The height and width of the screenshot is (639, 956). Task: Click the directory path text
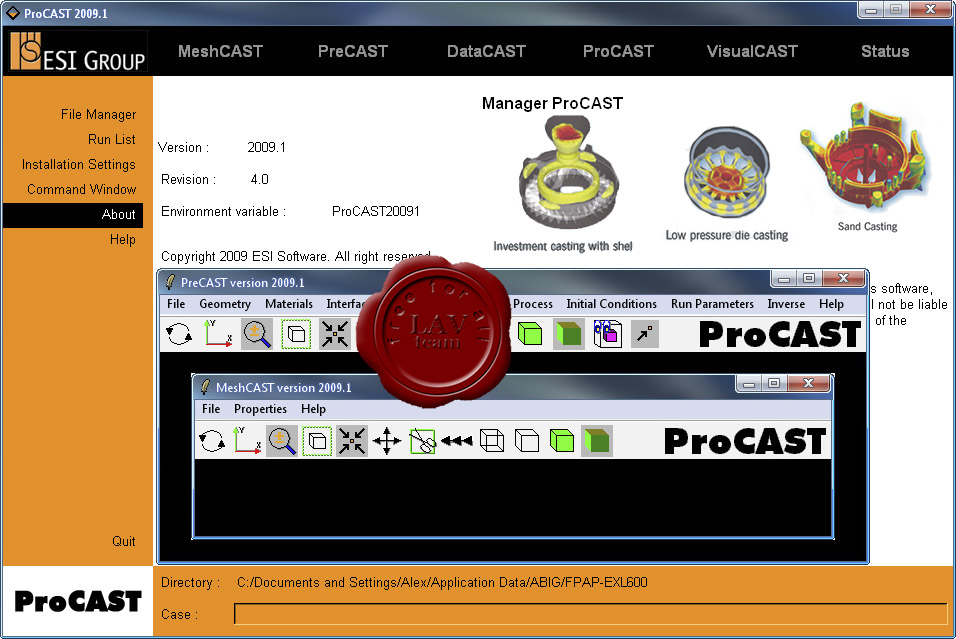442,582
